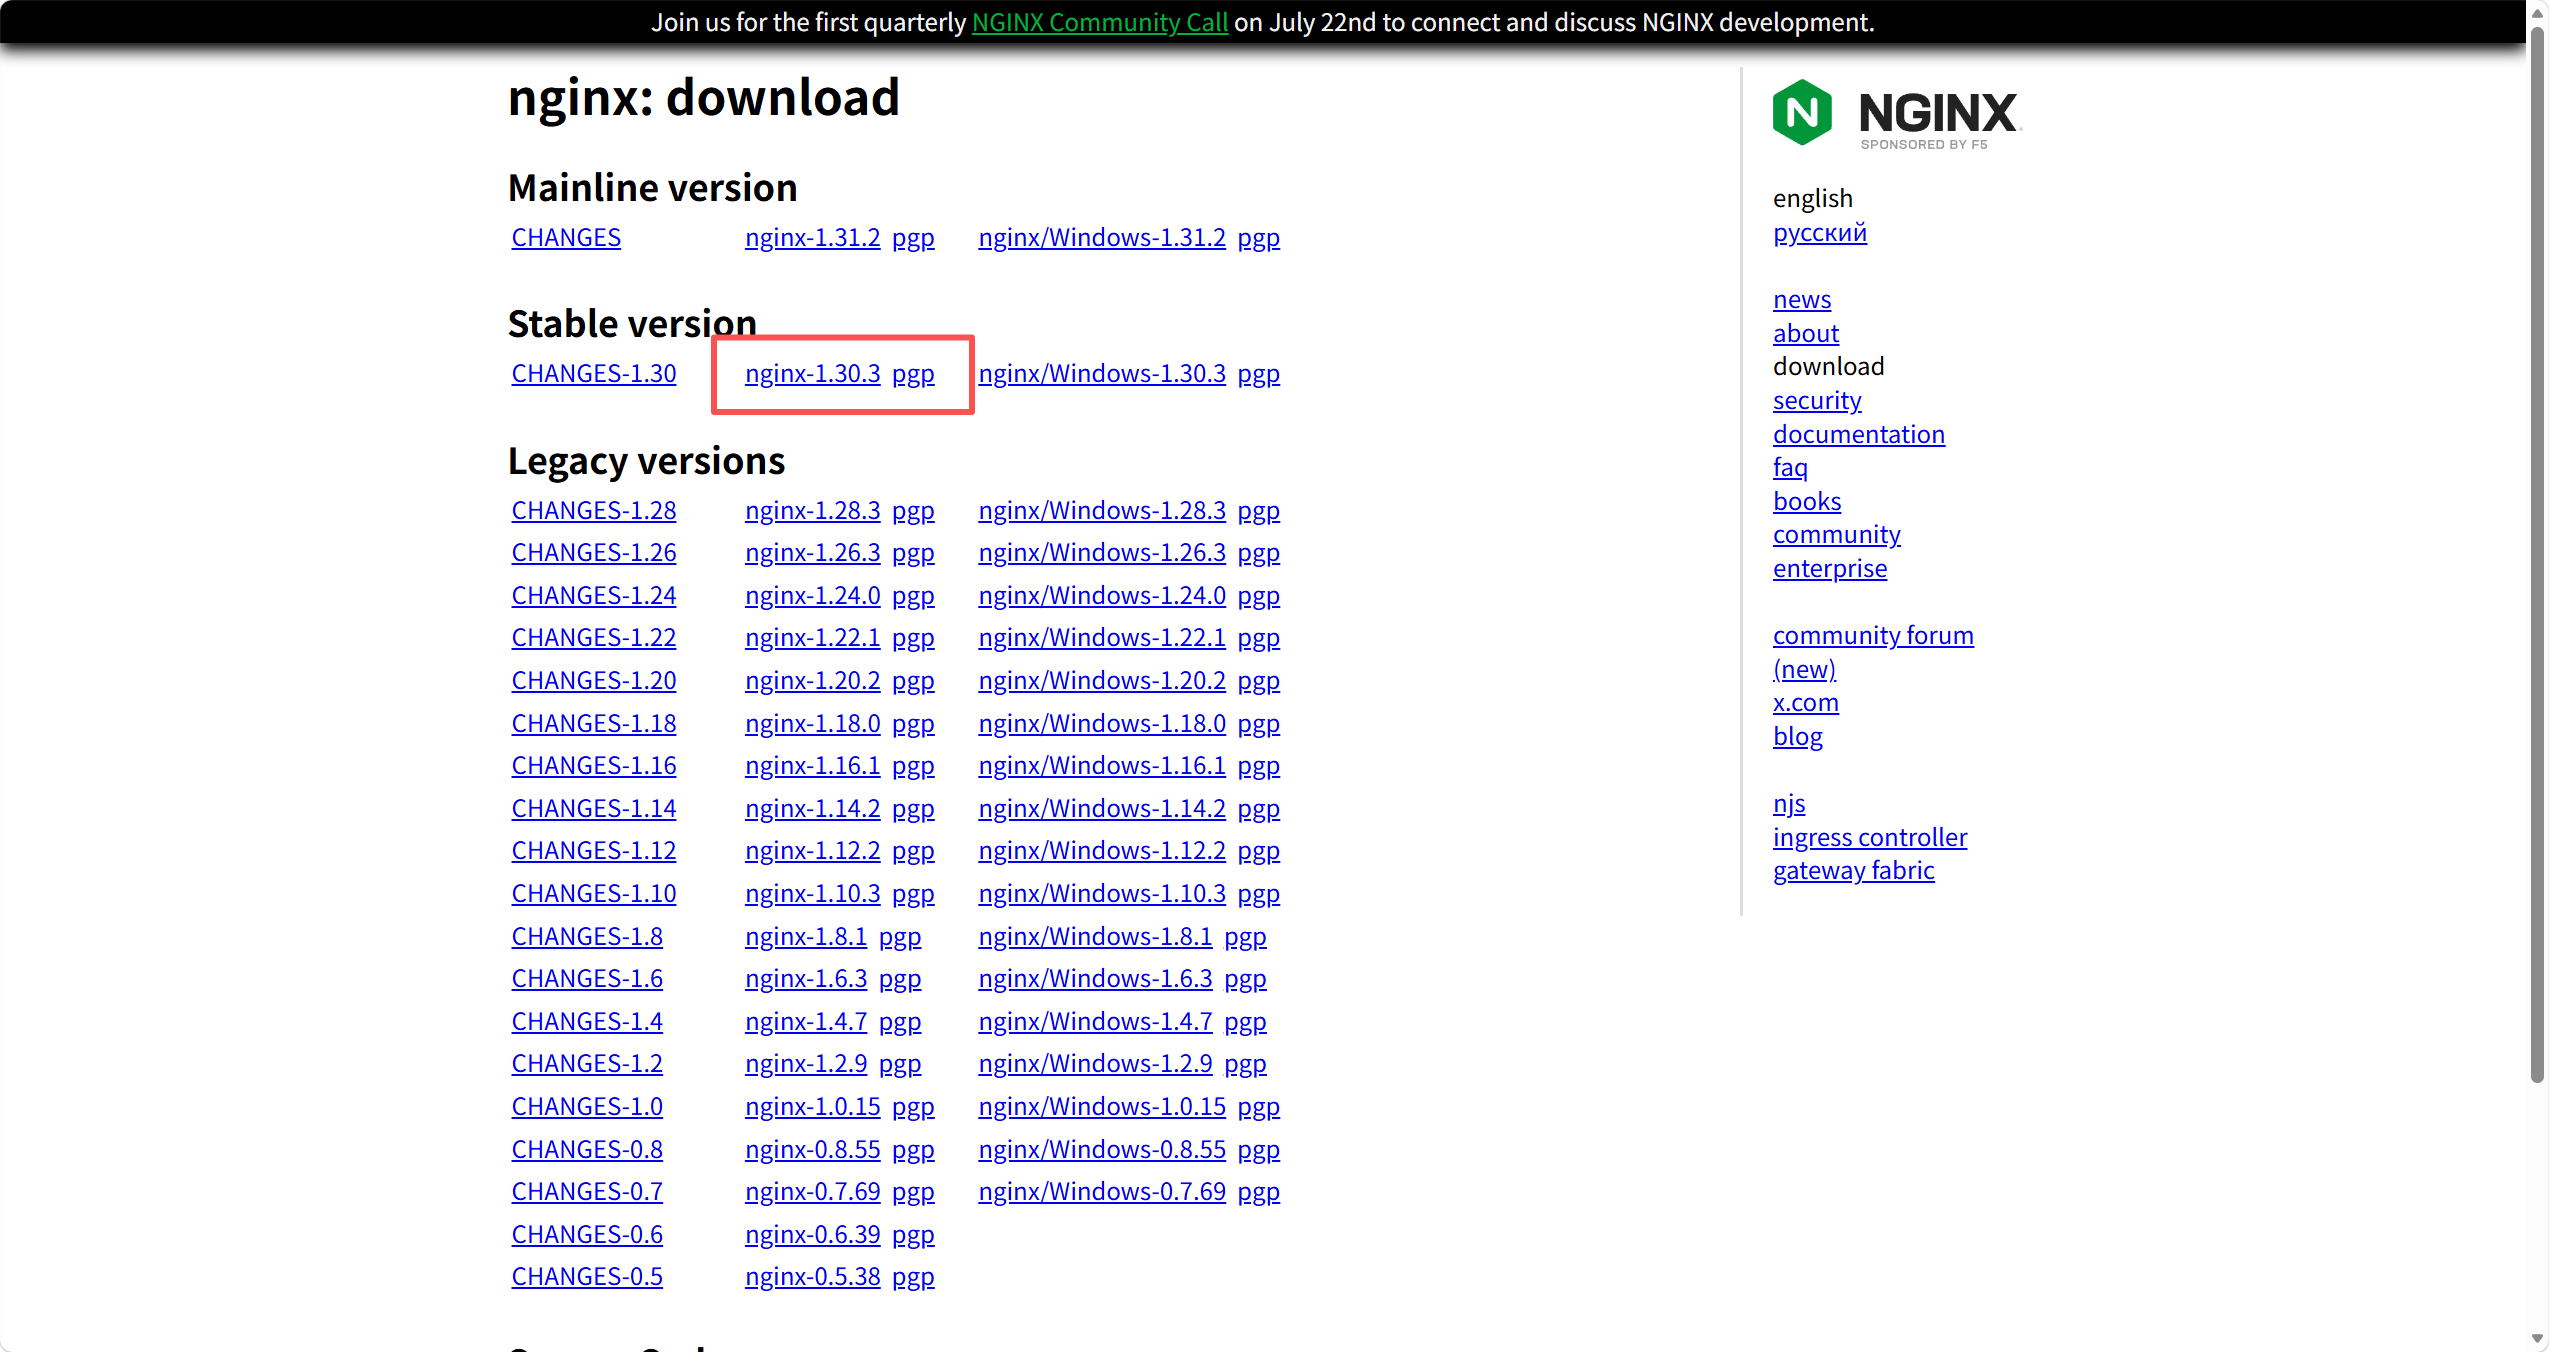Screen dimensions: 2549x1352
Task: Open the about page
Action: point(1805,333)
